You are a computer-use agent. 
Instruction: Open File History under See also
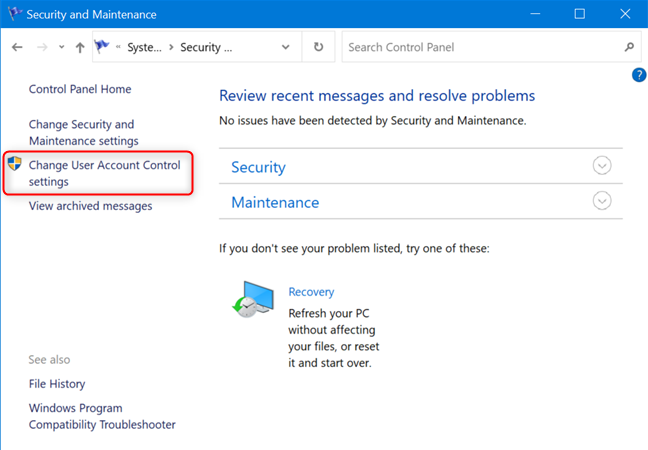click(57, 384)
